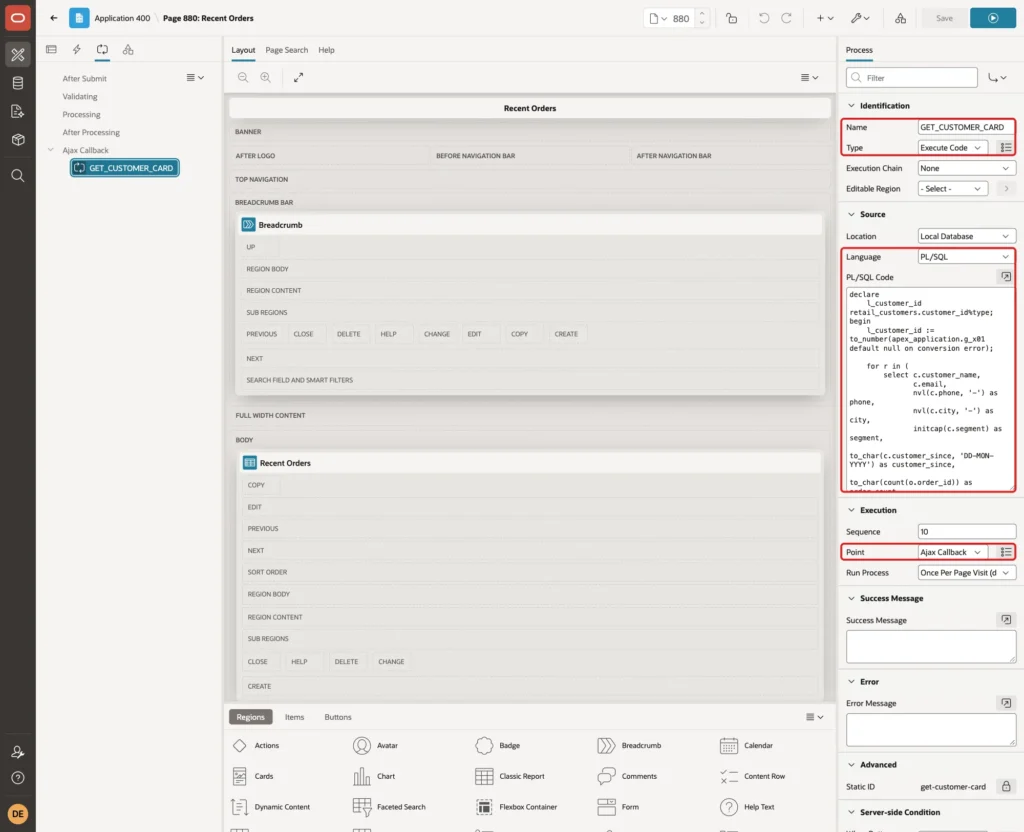Collapse the Source section
The image size is (1024, 832).
851,214
